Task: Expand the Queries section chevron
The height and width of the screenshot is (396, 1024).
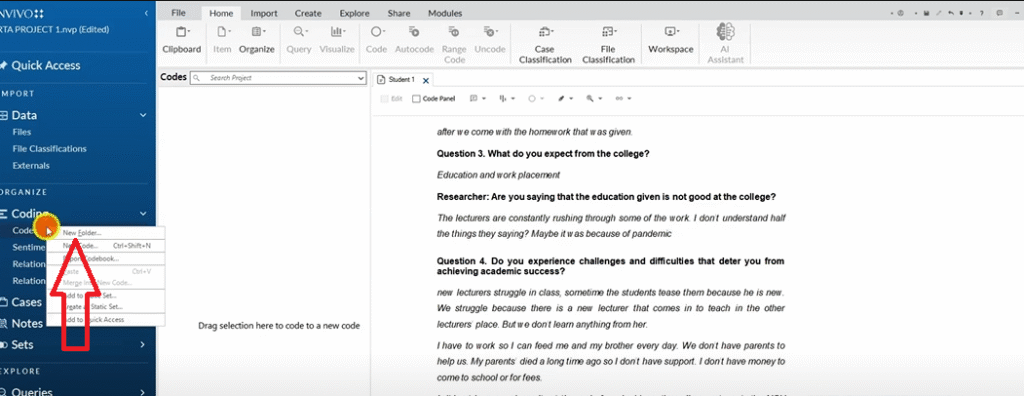Action: pyautogui.click(x=143, y=392)
